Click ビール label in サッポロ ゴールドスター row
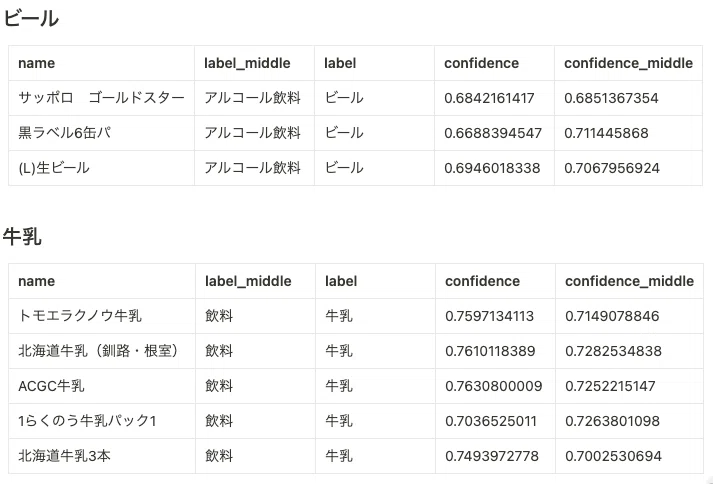The height and width of the screenshot is (484, 713). [x=344, y=98]
